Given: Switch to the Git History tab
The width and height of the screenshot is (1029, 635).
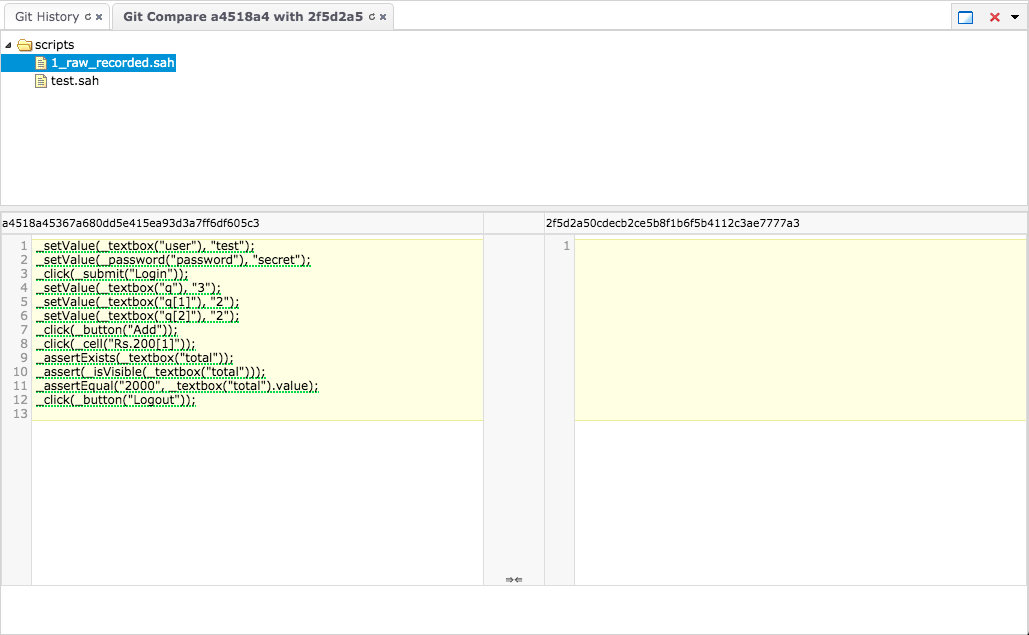Looking at the screenshot, I should 46,17.
